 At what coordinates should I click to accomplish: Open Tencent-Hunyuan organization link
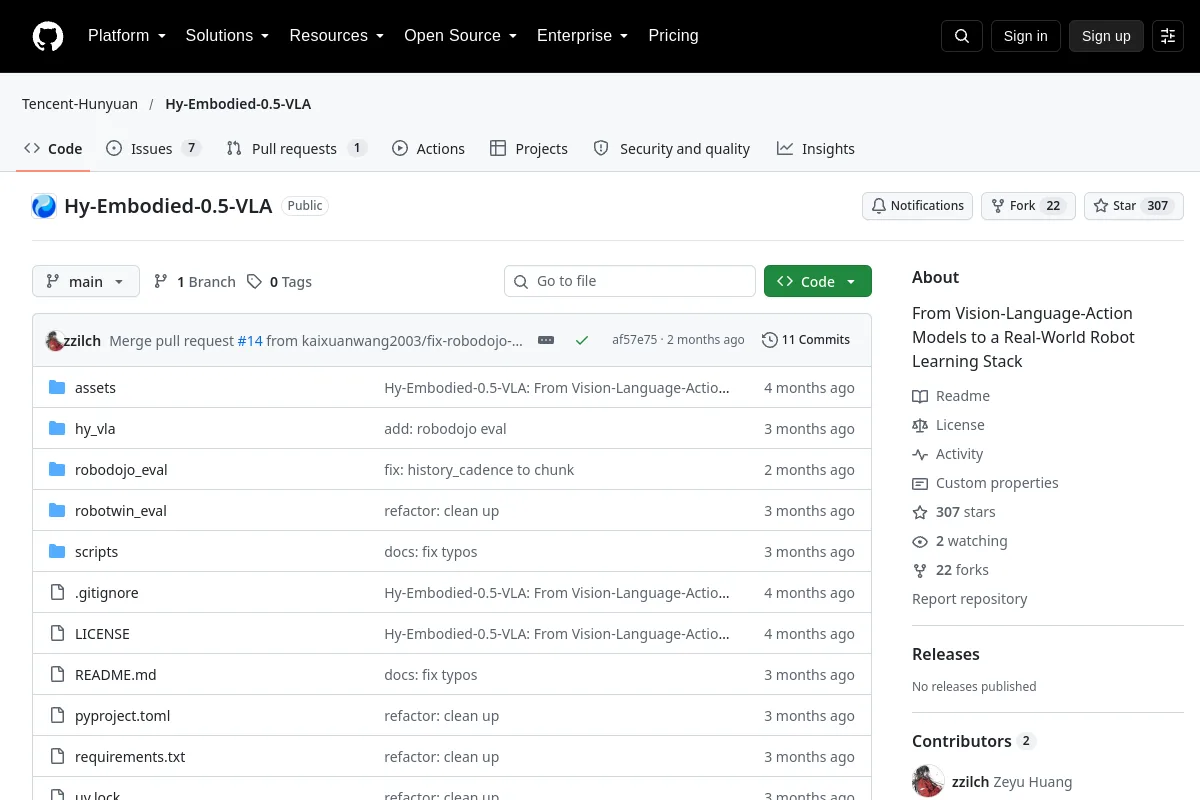pyautogui.click(x=80, y=104)
